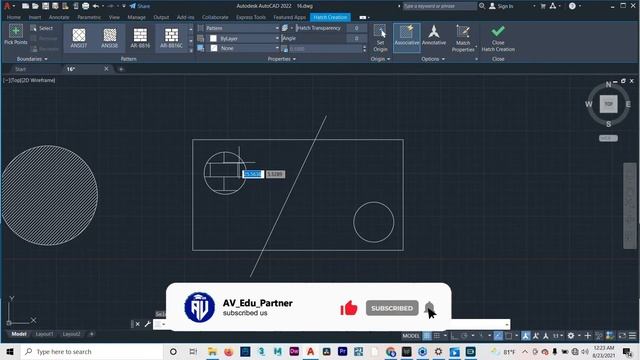Click the None background color swatch
640x360 pixels.
[x=213, y=48]
